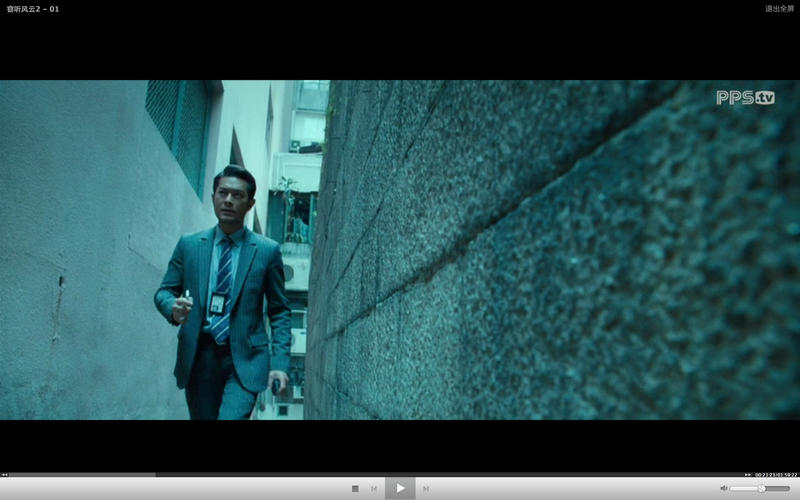800x500 pixels.
Task: Skip to the previous episode
Action: (x=374, y=489)
